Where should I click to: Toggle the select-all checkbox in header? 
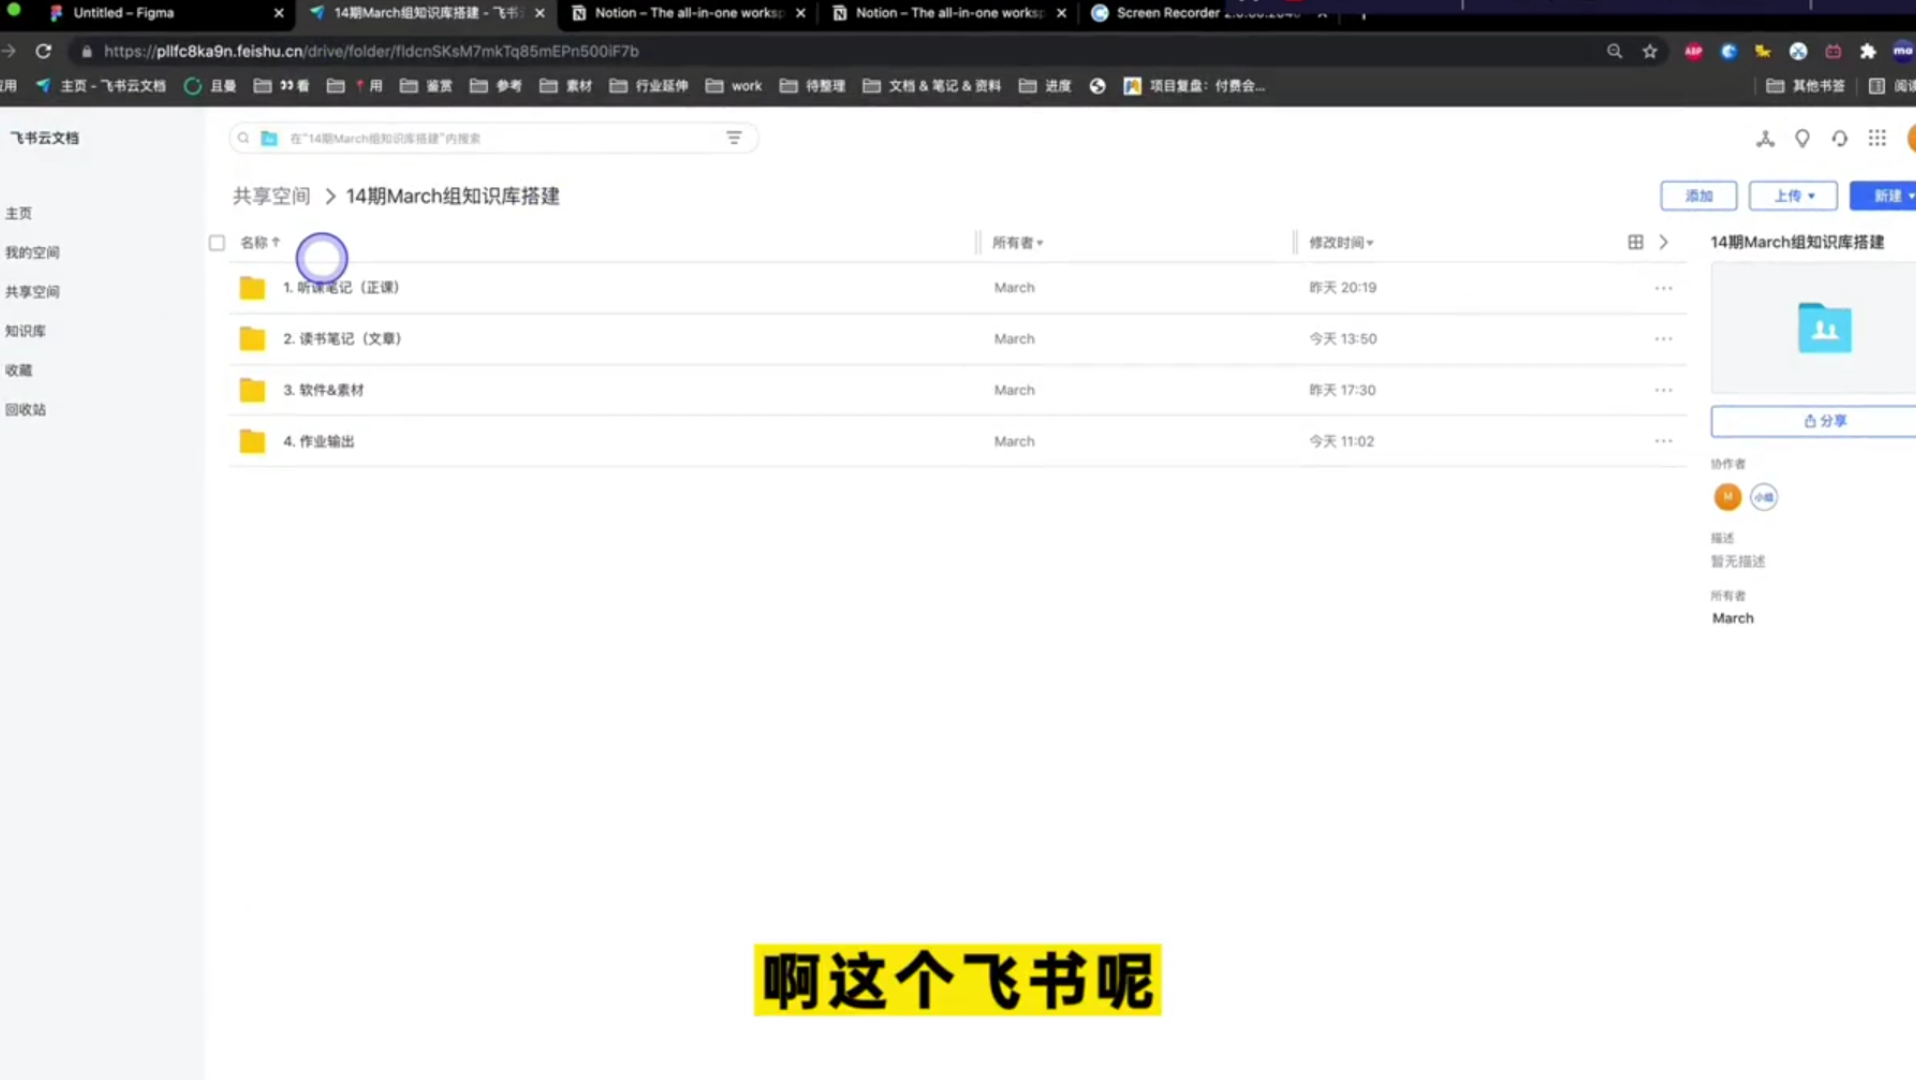coord(217,243)
